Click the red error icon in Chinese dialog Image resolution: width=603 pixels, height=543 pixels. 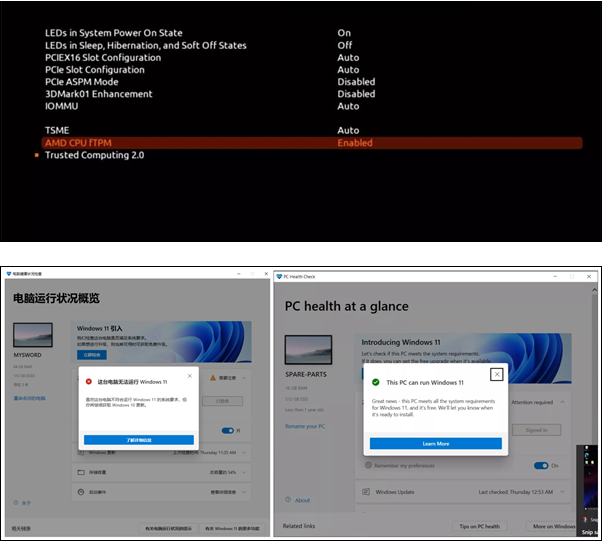[89, 381]
